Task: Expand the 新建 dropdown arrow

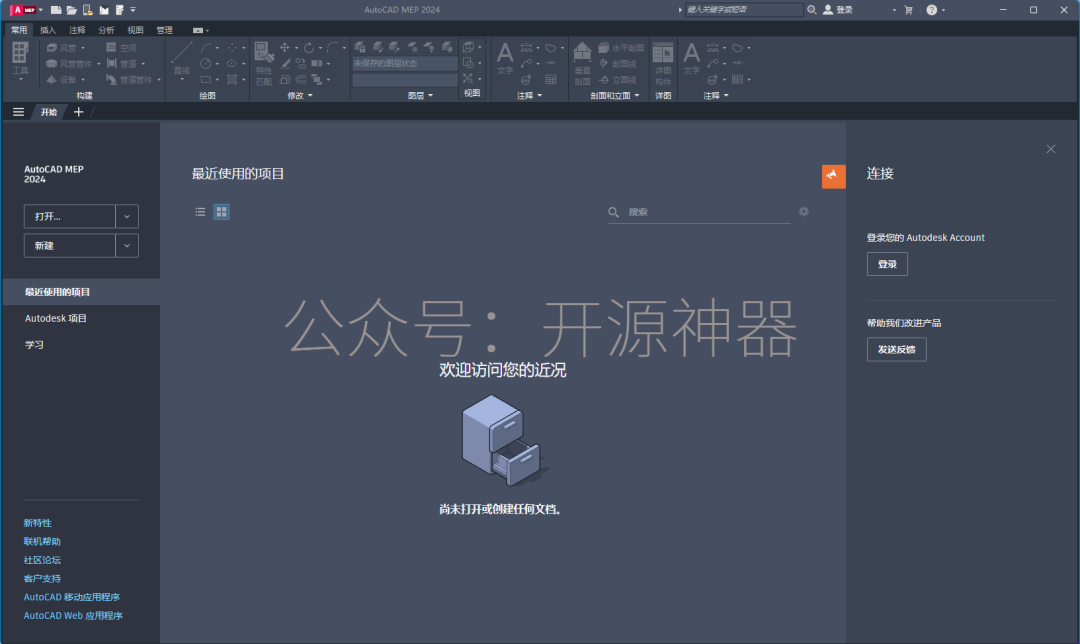Action: tap(127, 245)
